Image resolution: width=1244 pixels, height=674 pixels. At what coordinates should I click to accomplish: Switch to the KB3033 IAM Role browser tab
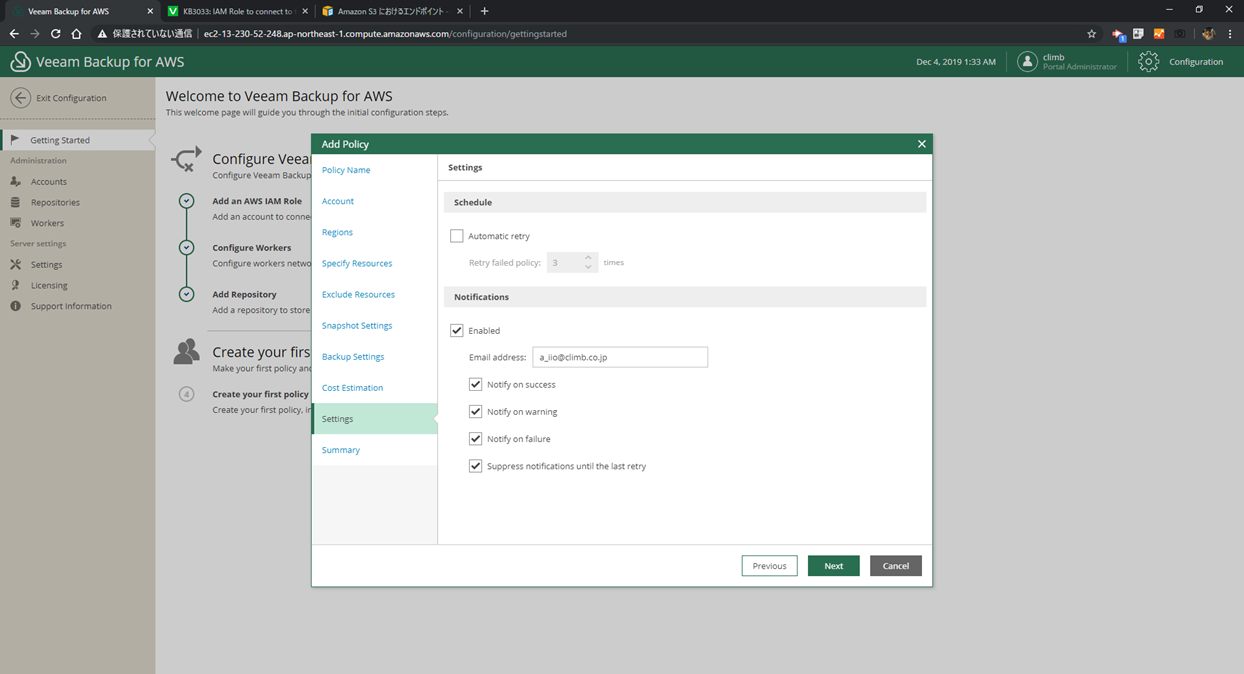[237, 11]
